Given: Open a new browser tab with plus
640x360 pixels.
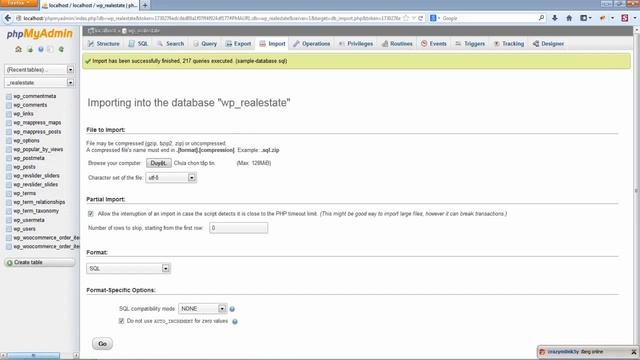Looking at the screenshot, I should 145,5.
